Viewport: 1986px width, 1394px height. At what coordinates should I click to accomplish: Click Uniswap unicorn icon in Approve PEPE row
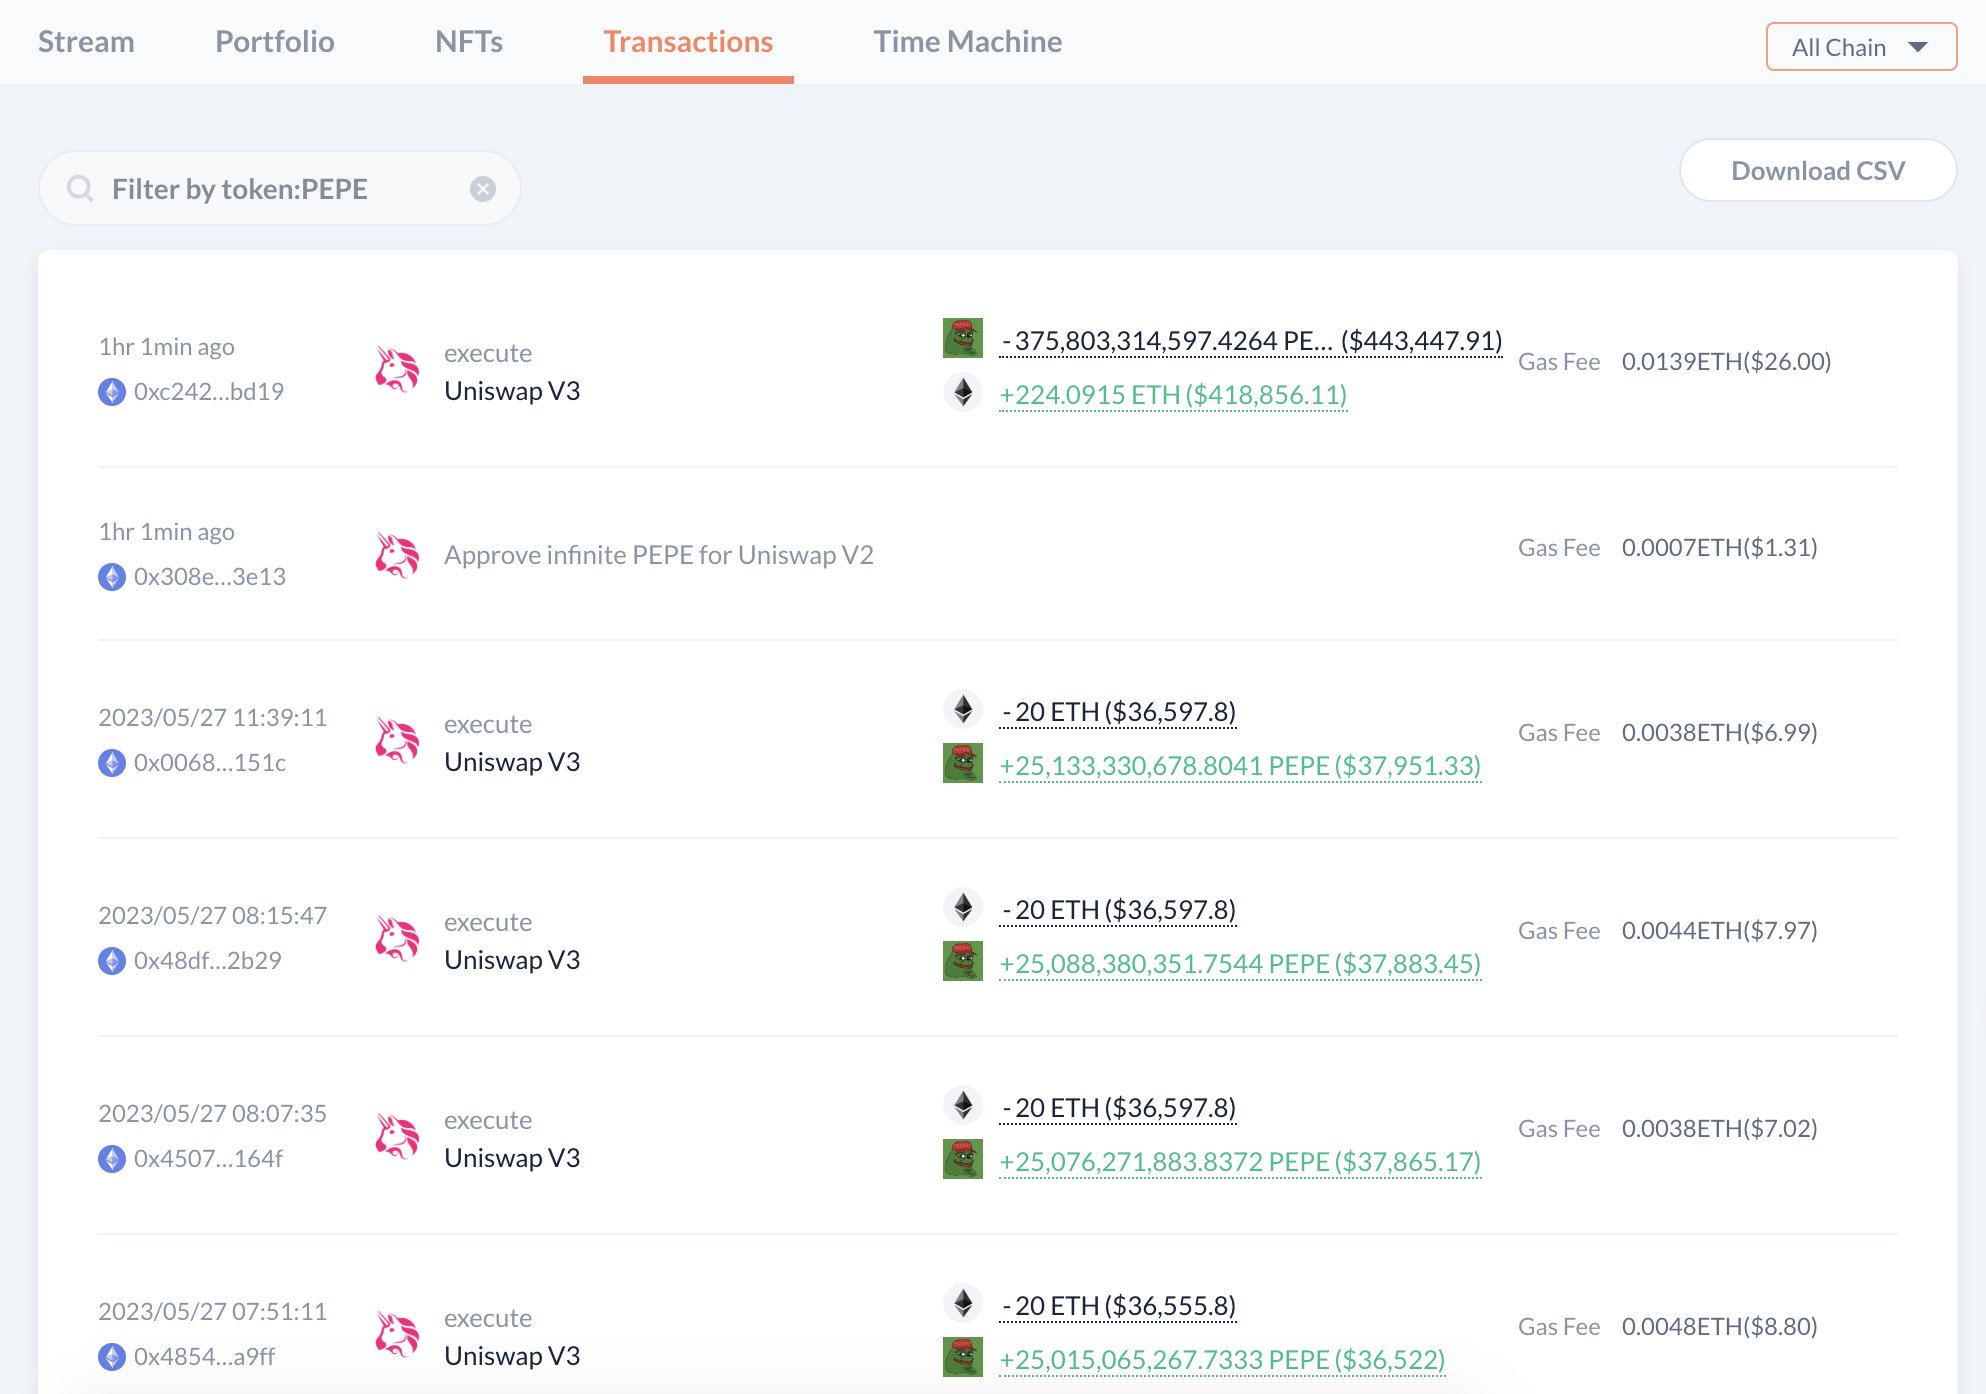(397, 555)
